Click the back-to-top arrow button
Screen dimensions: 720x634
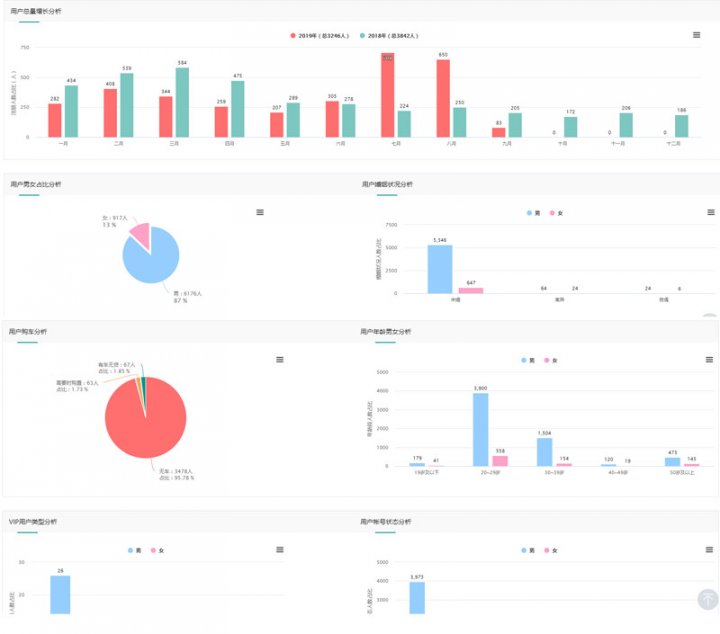pos(708,600)
